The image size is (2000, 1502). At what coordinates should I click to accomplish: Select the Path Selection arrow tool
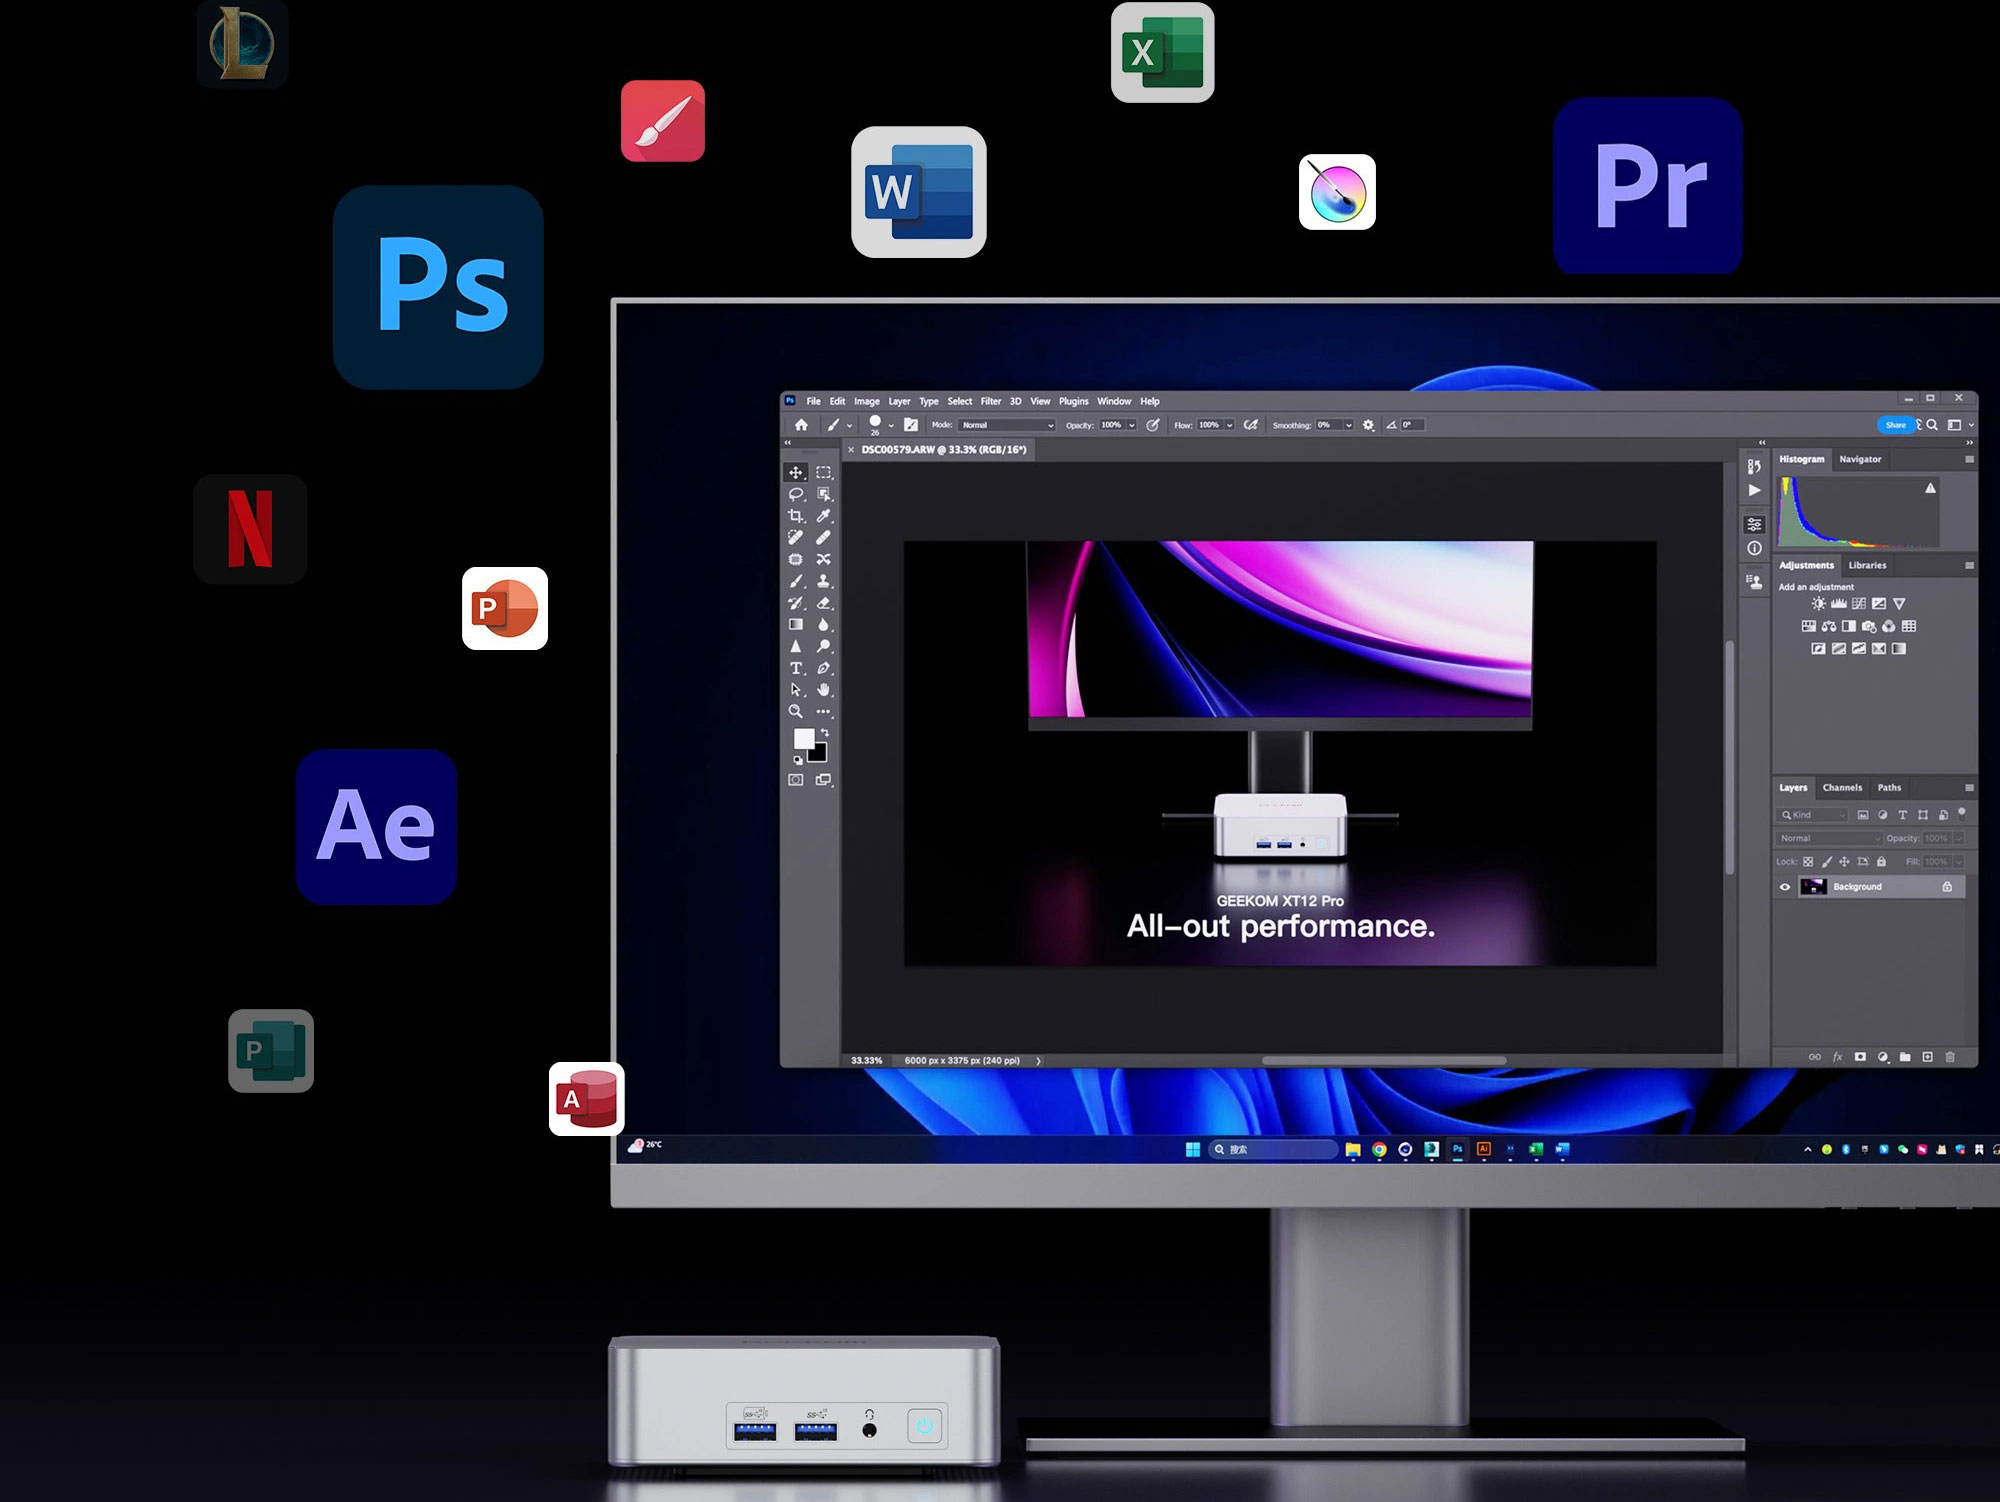tap(796, 690)
